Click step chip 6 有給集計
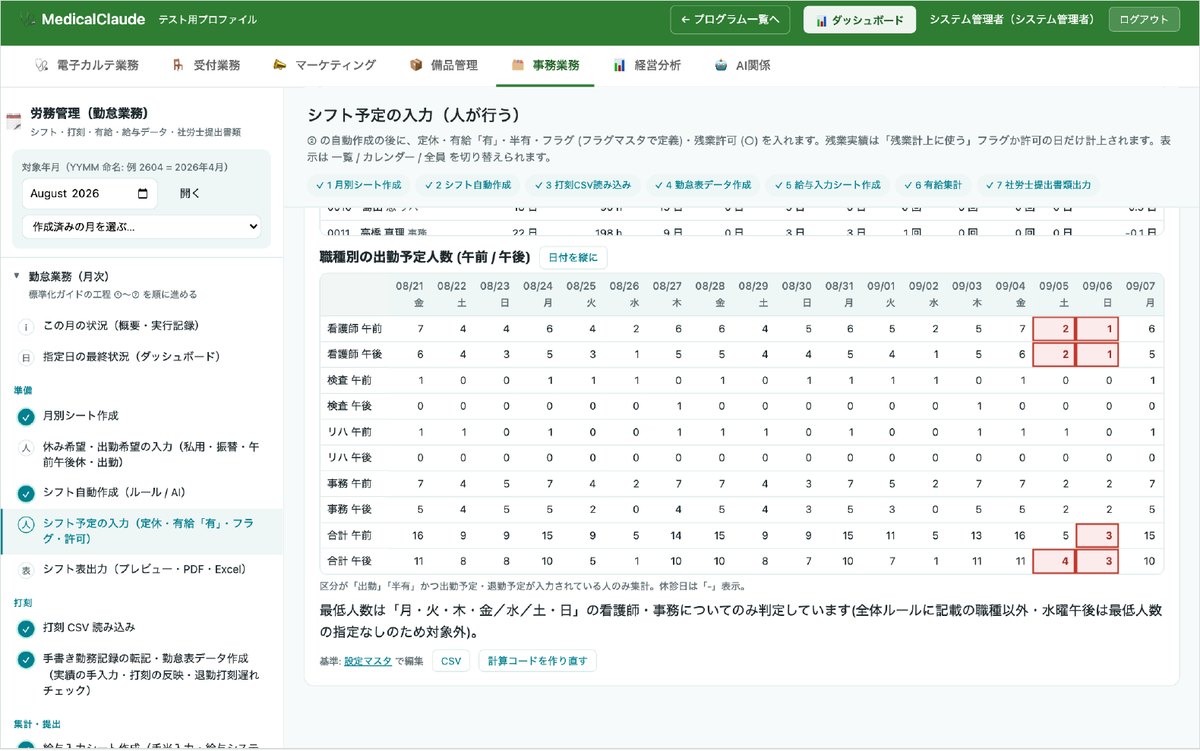The image size is (1200, 751). 935,185
